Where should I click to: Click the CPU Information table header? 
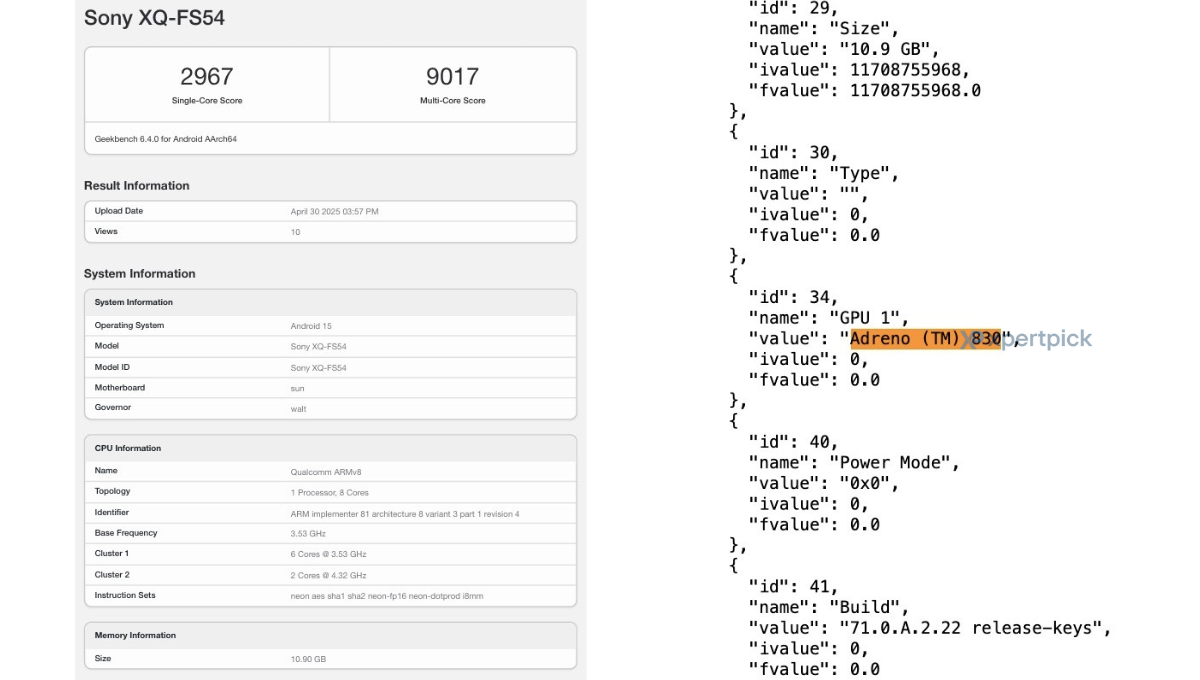point(128,448)
